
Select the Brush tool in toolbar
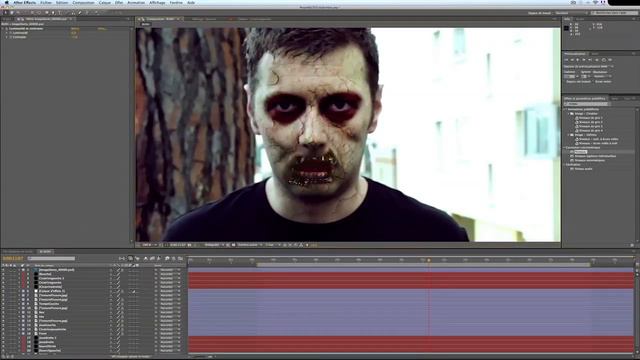tap(66, 13)
